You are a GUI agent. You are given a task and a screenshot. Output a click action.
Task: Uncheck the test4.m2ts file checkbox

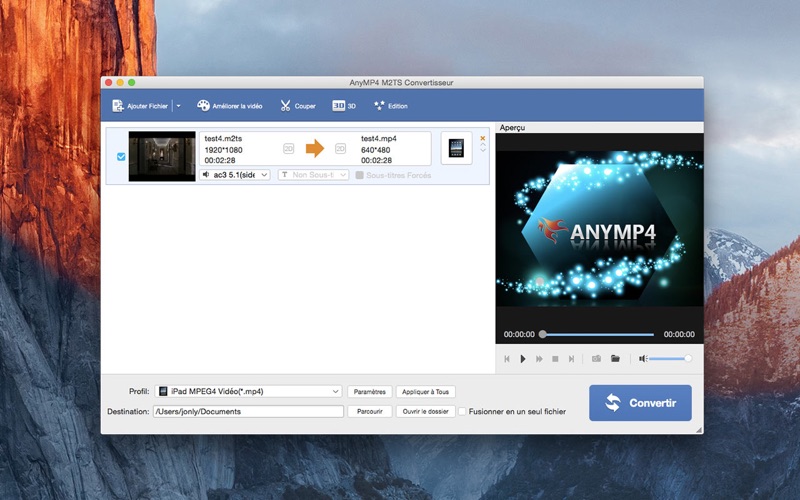pos(121,157)
